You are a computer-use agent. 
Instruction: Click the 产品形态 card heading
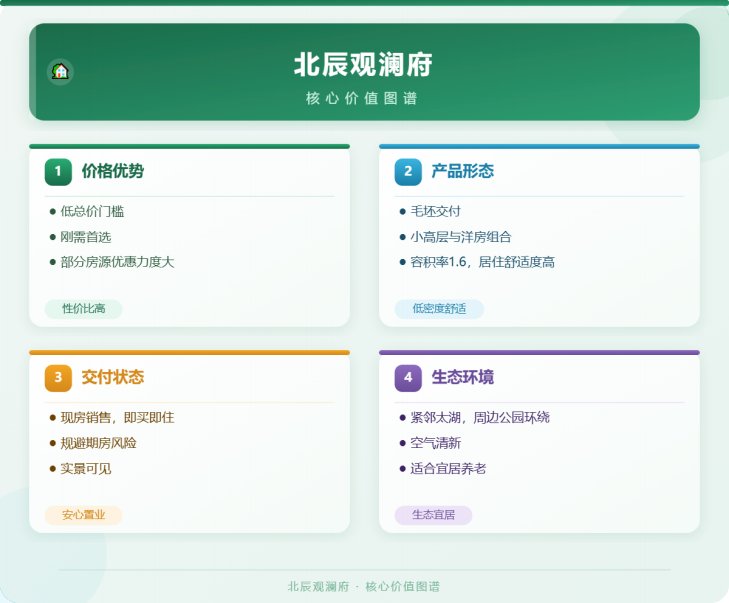(x=462, y=171)
